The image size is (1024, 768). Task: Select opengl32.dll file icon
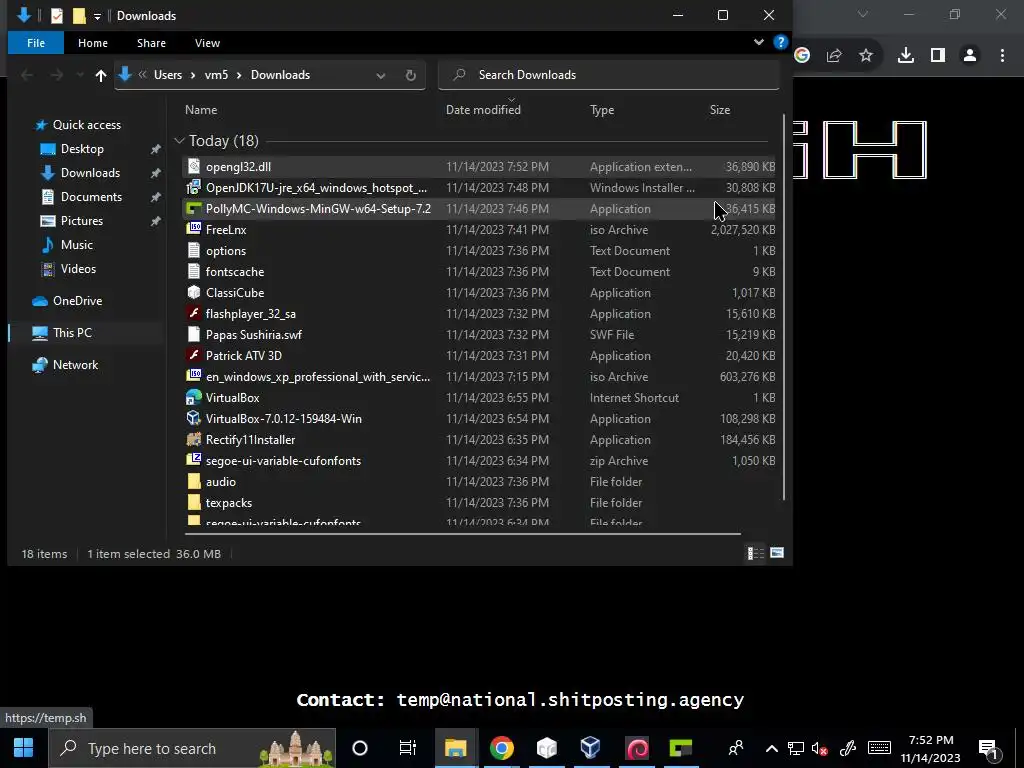193,167
